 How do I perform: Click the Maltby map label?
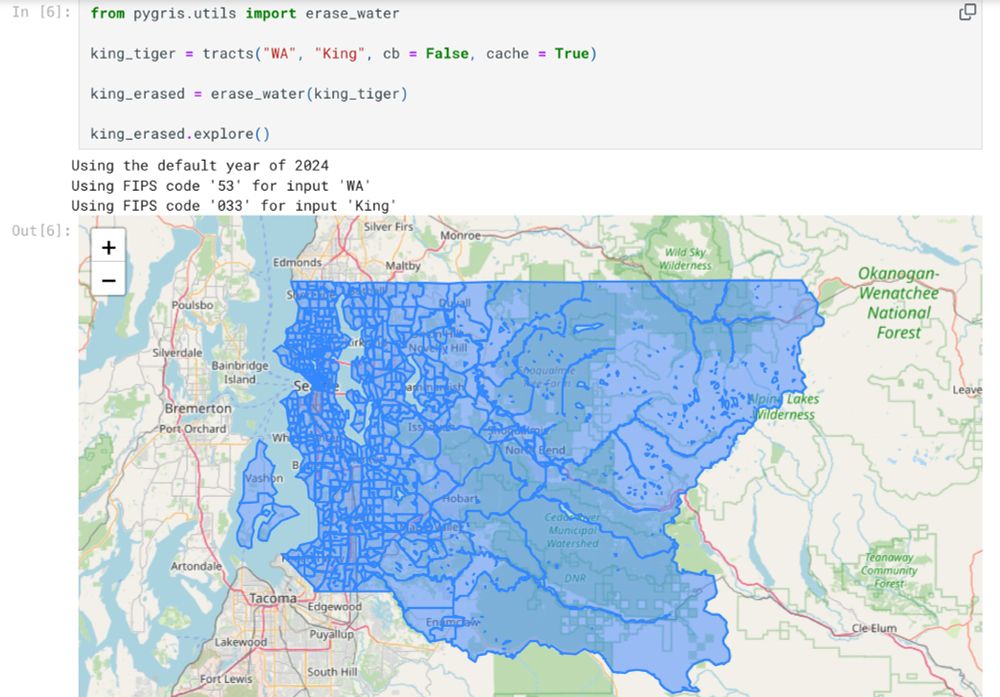click(x=403, y=266)
